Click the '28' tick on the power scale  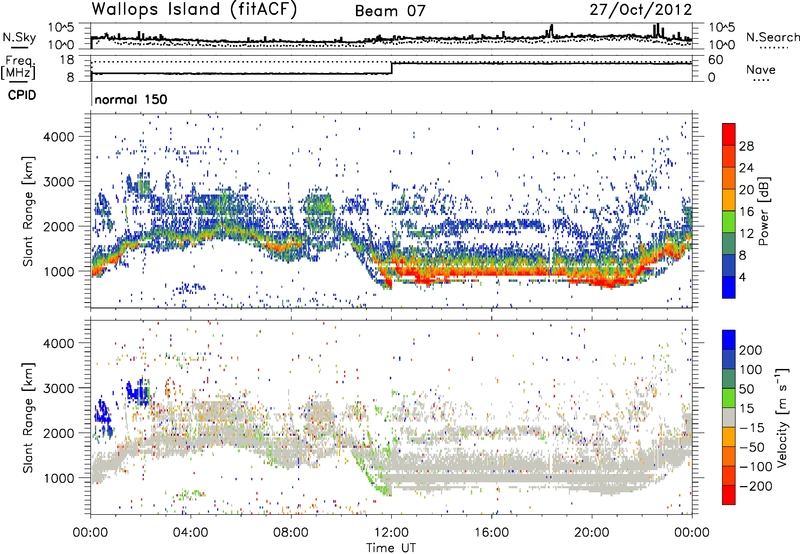pos(746,146)
